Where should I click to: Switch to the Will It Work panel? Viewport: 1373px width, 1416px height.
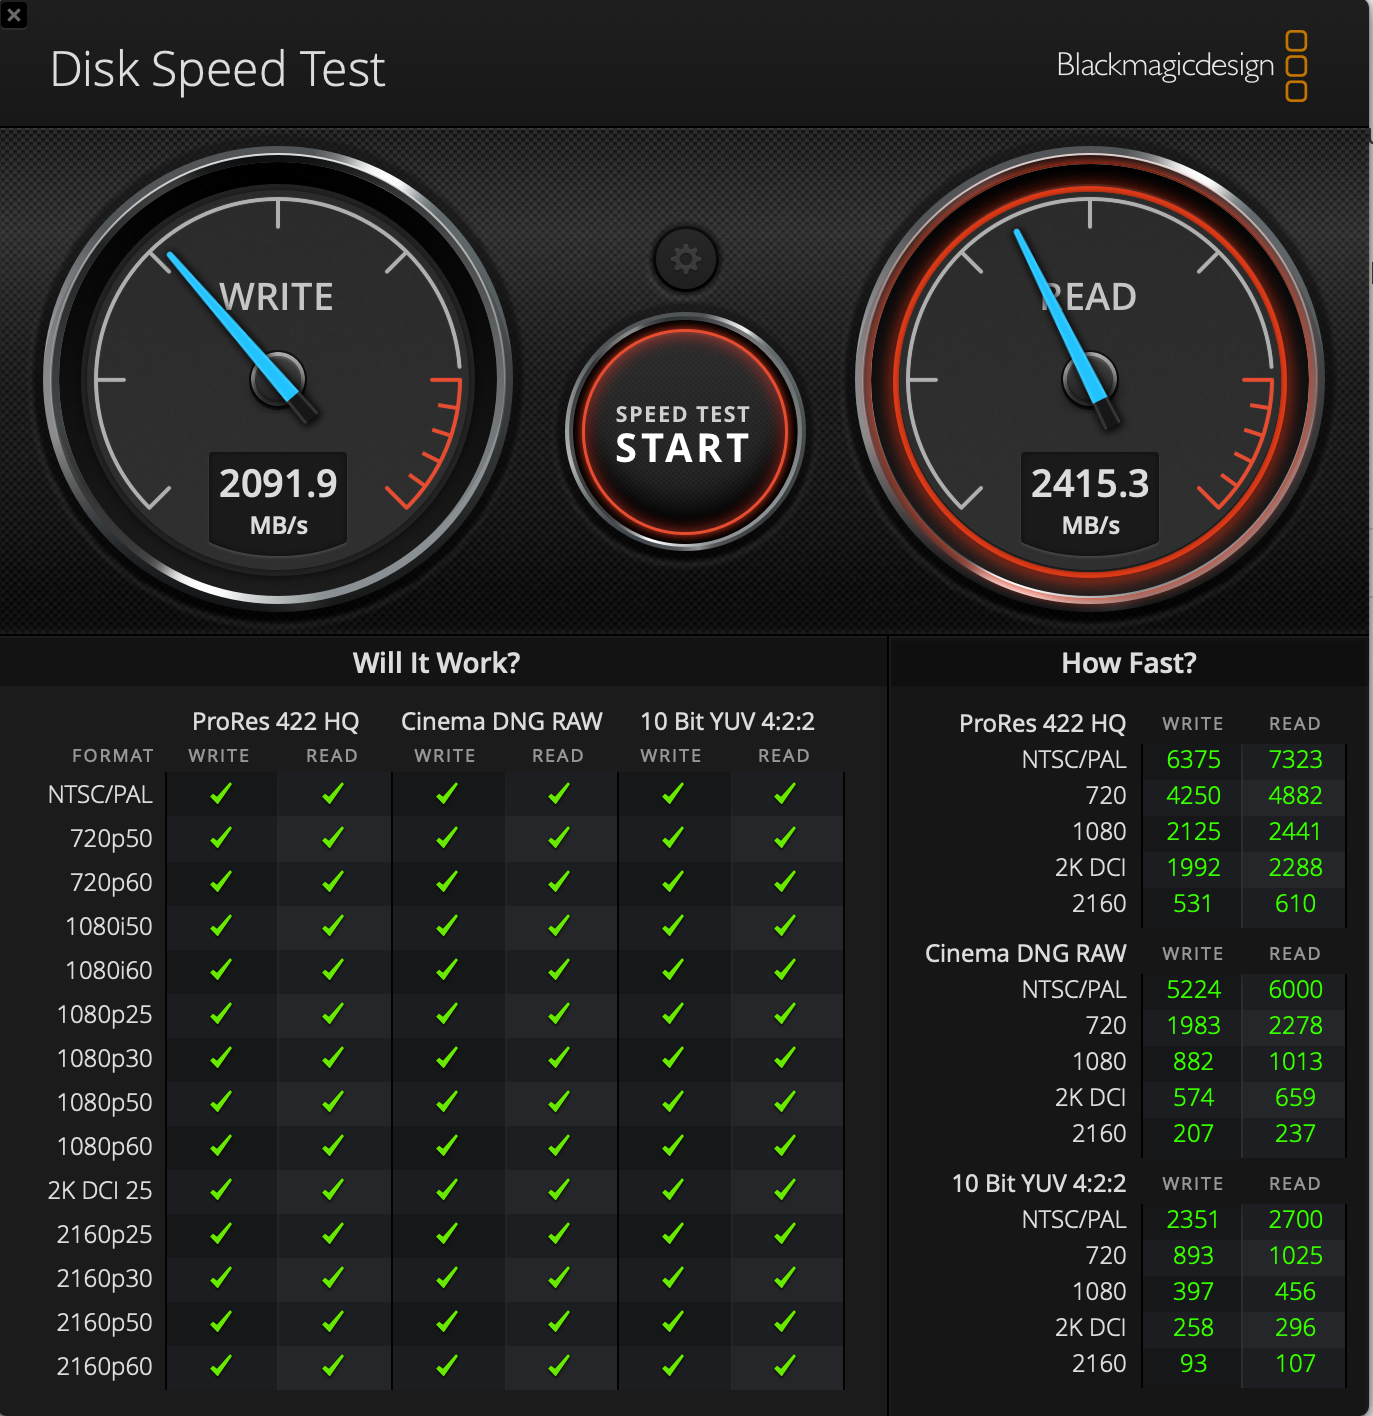click(x=436, y=662)
